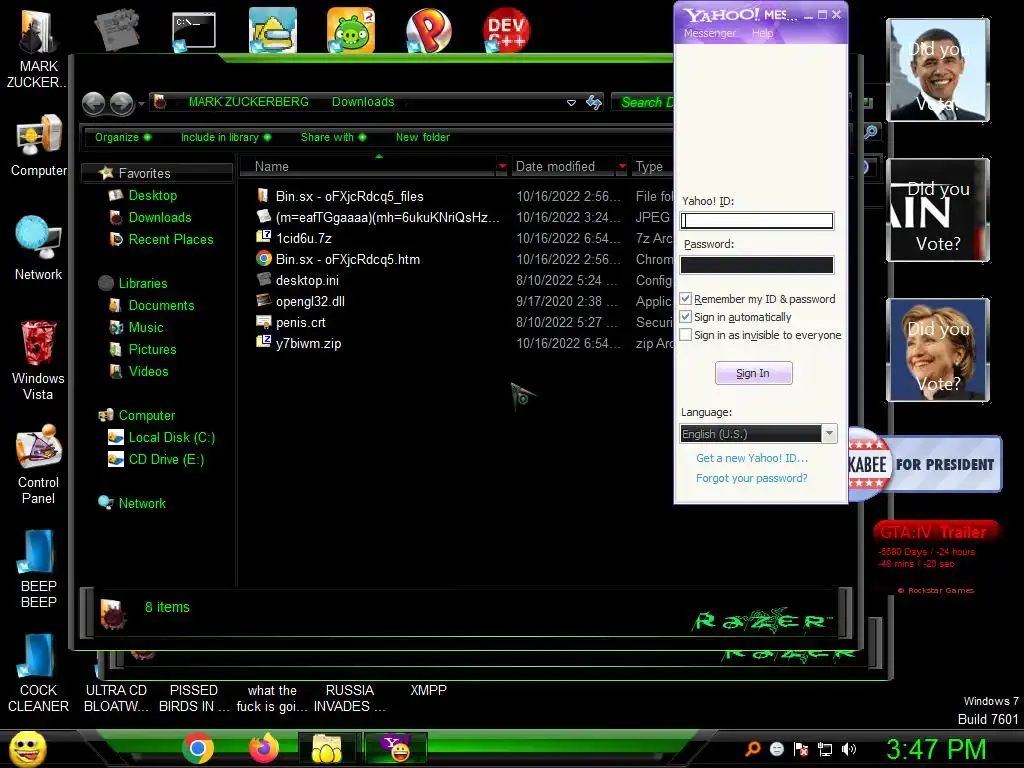Open the Organize dropdown menu
This screenshot has height=768, width=1024.
[123, 137]
